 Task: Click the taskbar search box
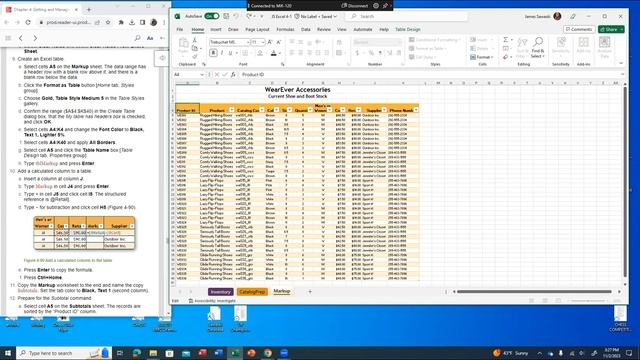pyautogui.click(x=63, y=353)
